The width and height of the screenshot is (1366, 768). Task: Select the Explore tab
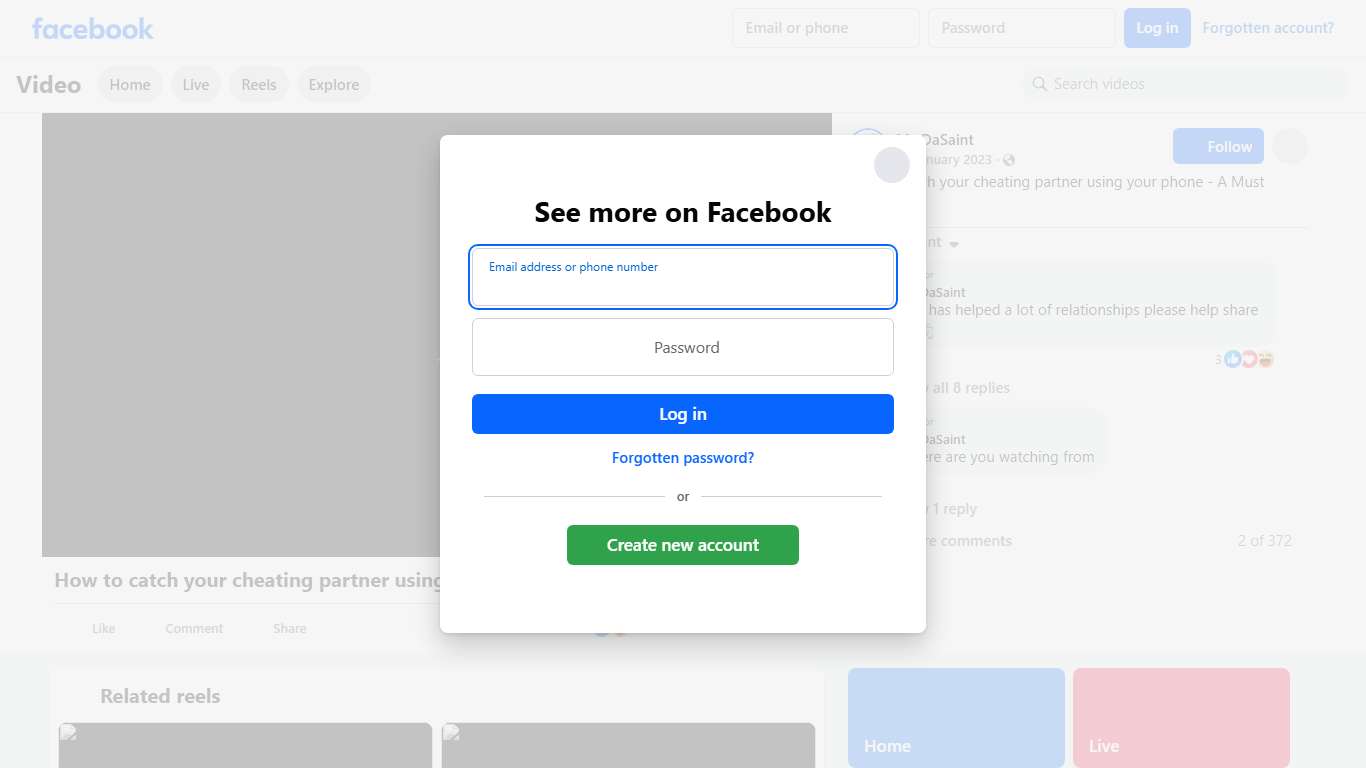[x=334, y=85]
